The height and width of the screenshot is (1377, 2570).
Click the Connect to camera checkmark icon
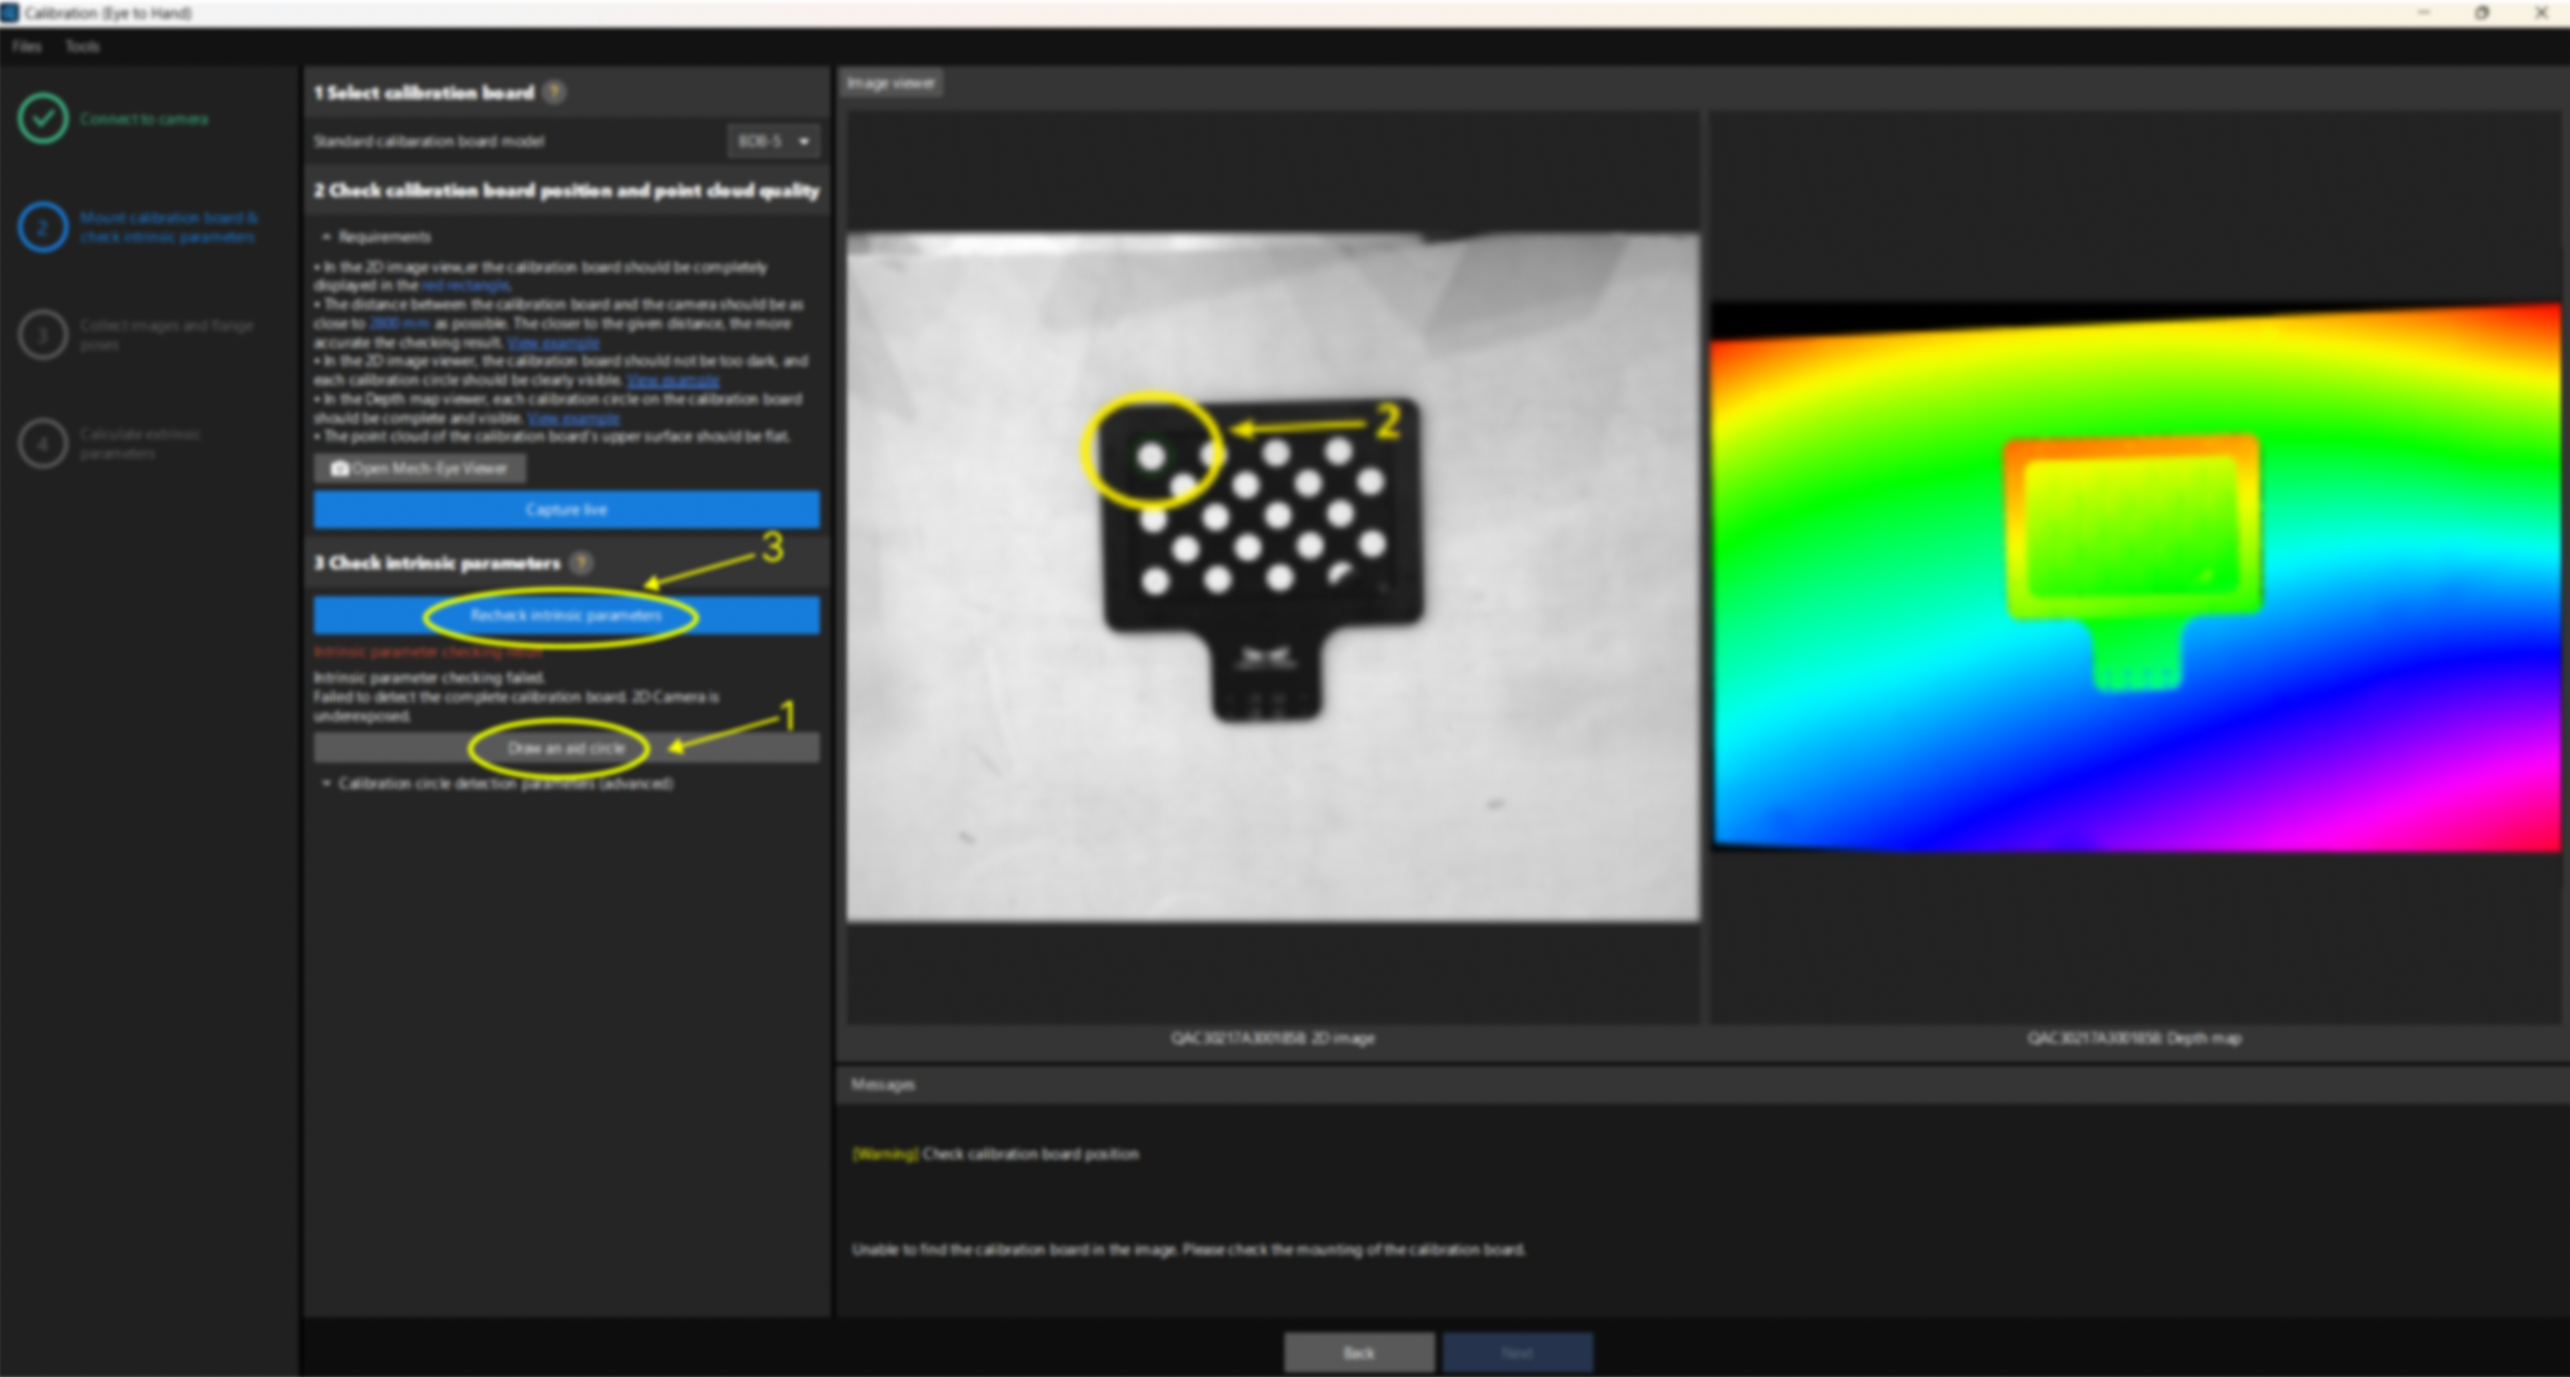[42, 119]
